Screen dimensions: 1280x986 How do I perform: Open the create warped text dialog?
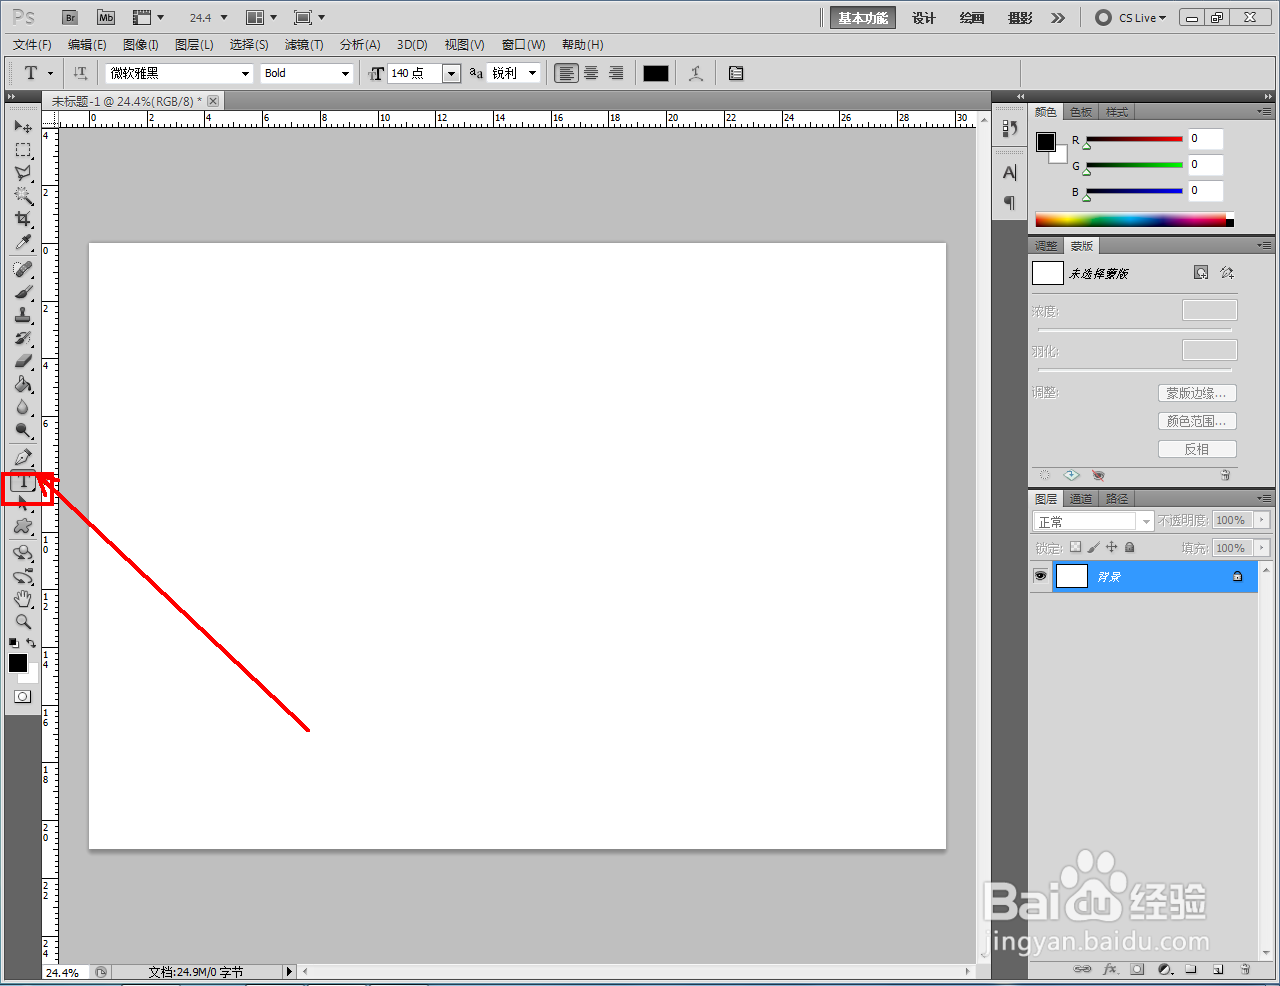[696, 73]
